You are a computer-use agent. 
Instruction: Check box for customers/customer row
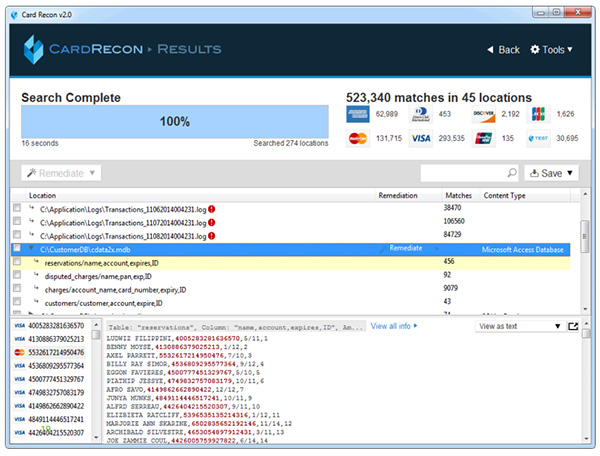pyautogui.click(x=17, y=301)
